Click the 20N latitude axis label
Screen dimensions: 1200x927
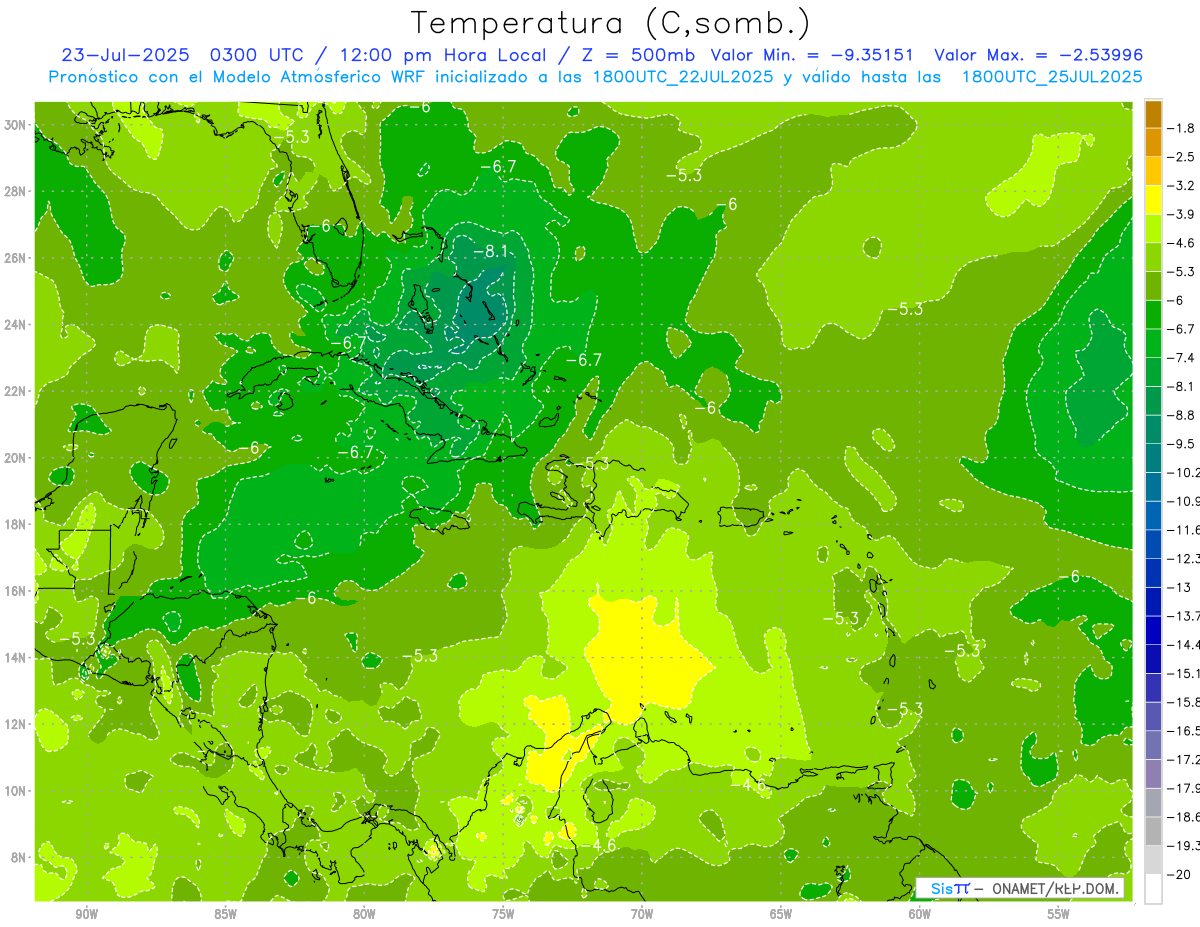[x=16, y=457]
